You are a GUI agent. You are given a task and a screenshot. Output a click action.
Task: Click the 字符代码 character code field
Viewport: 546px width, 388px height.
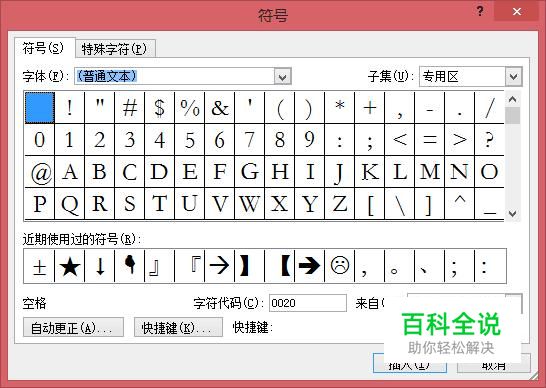[x=308, y=303]
